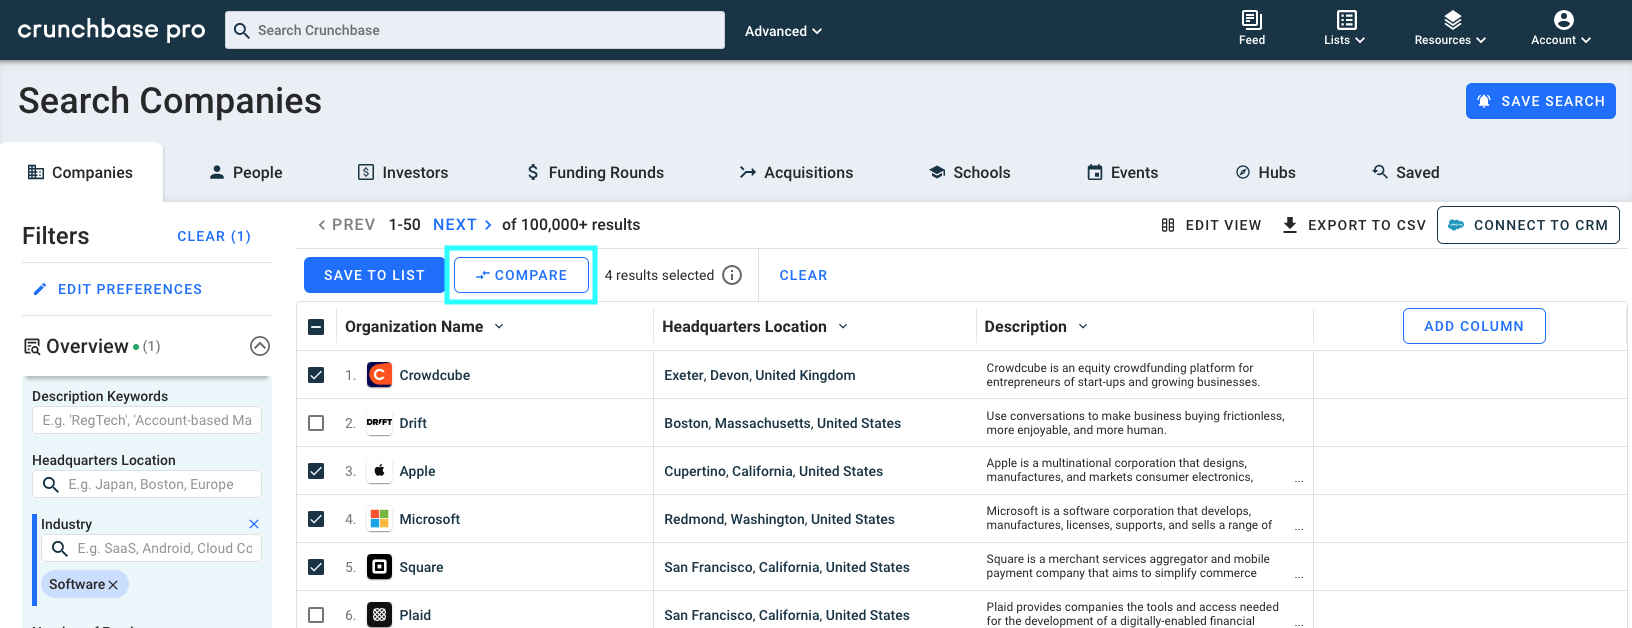
Task: Click CLEAR (1) in Filters
Action: point(214,236)
